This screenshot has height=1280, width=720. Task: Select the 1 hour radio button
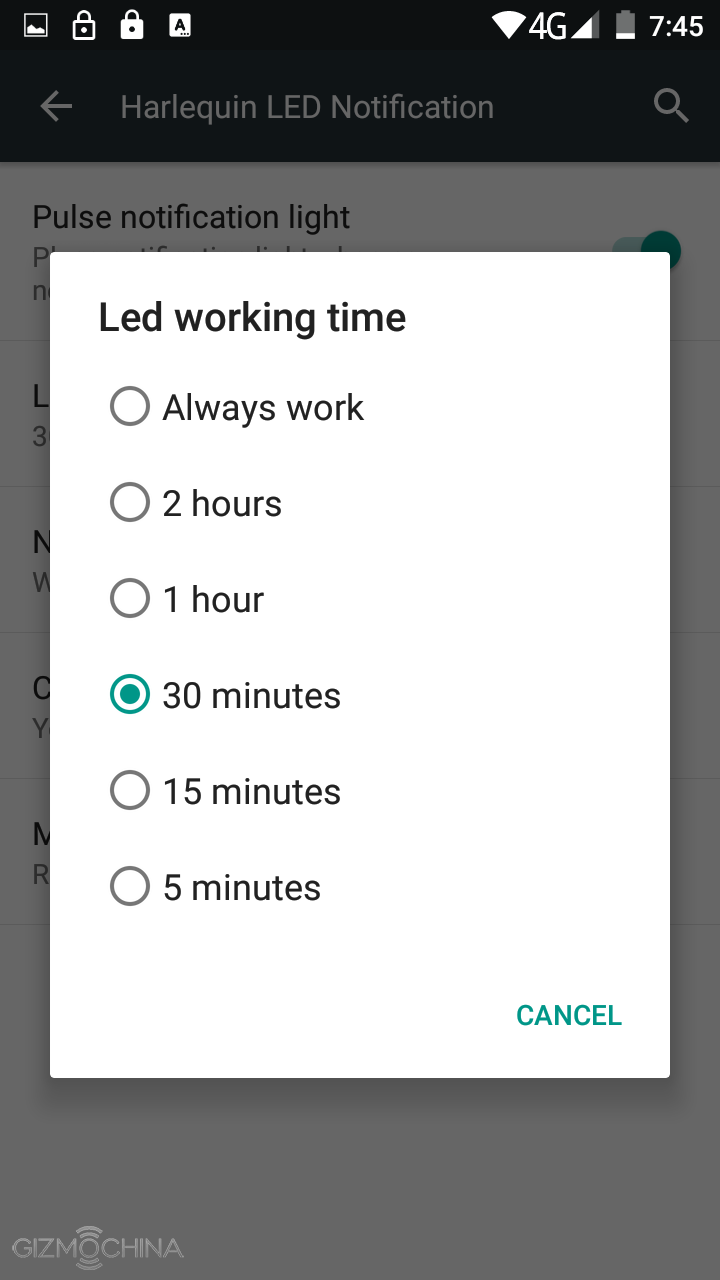click(x=130, y=599)
